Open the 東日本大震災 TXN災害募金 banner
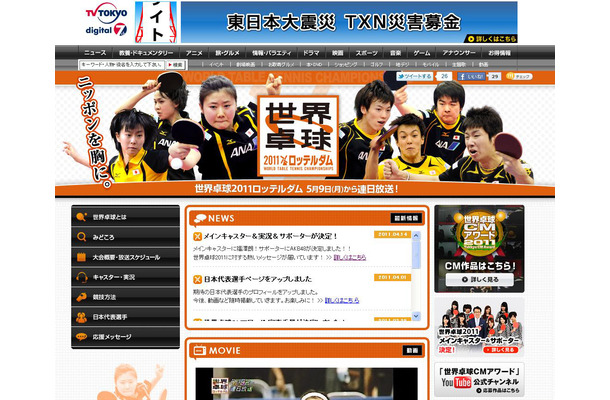The image size is (610, 400). click(x=349, y=22)
